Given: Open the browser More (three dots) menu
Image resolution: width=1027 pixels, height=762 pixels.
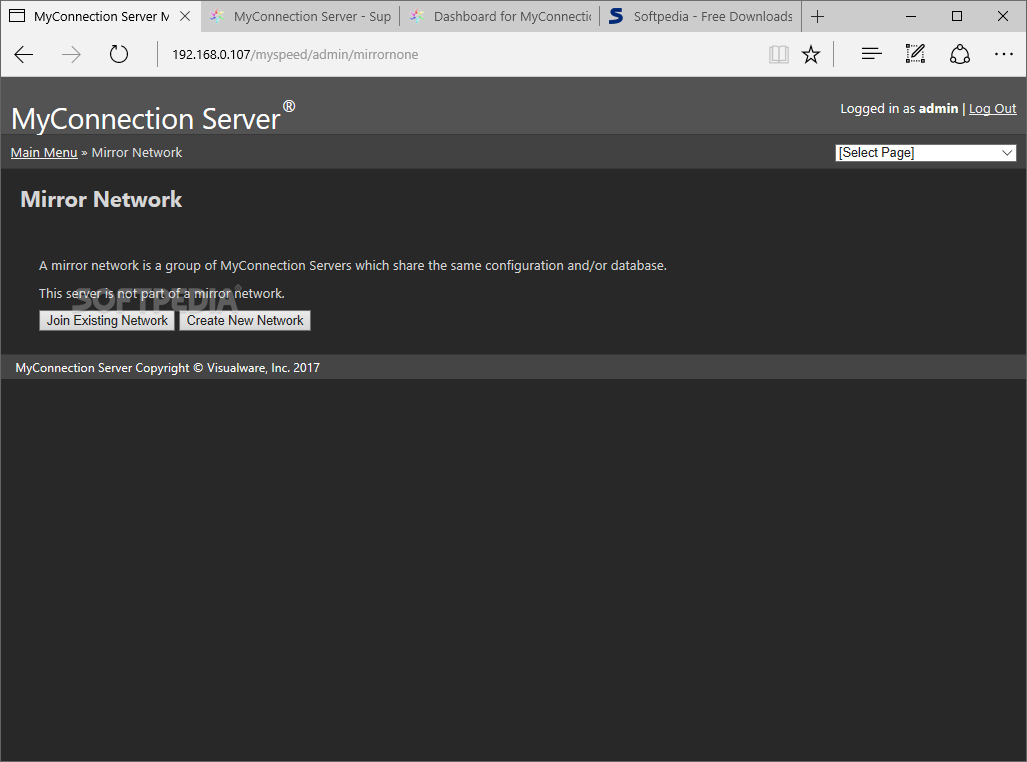Looking at the screenshot, I should 1003,54.
